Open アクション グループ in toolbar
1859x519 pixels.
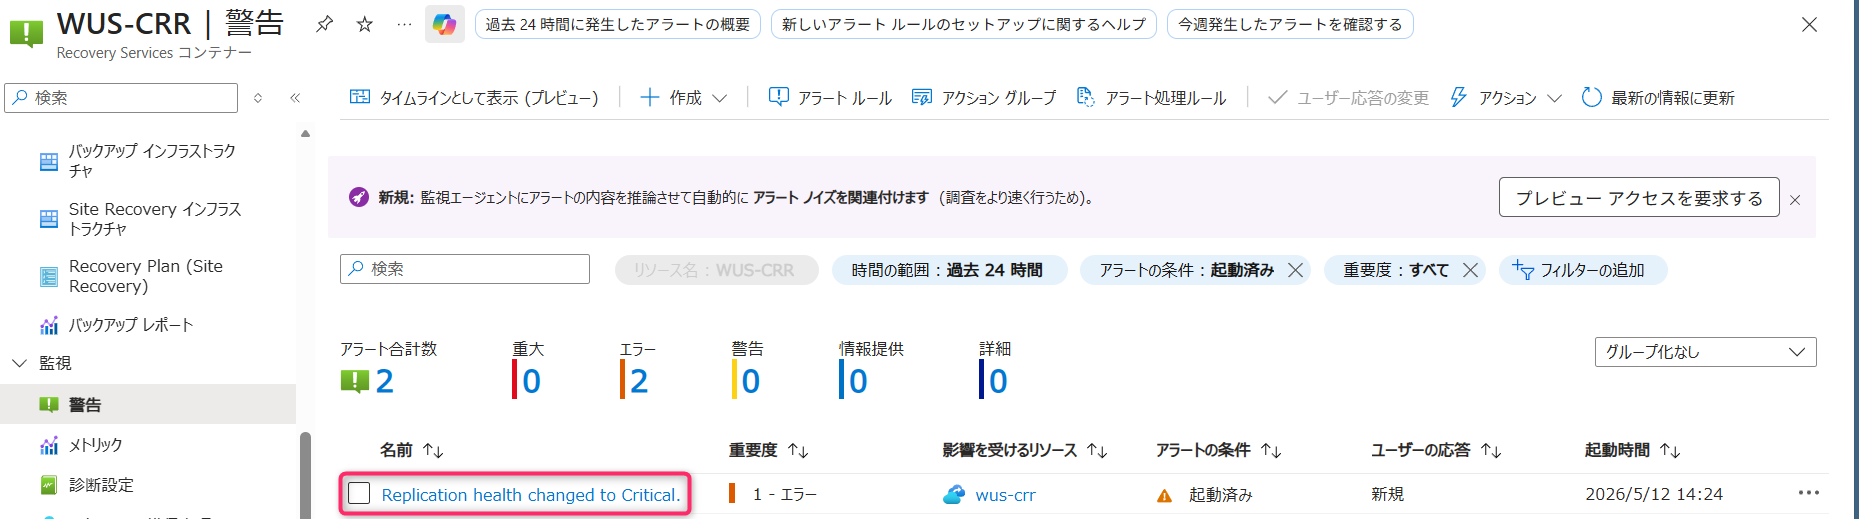tap(984, 98)
